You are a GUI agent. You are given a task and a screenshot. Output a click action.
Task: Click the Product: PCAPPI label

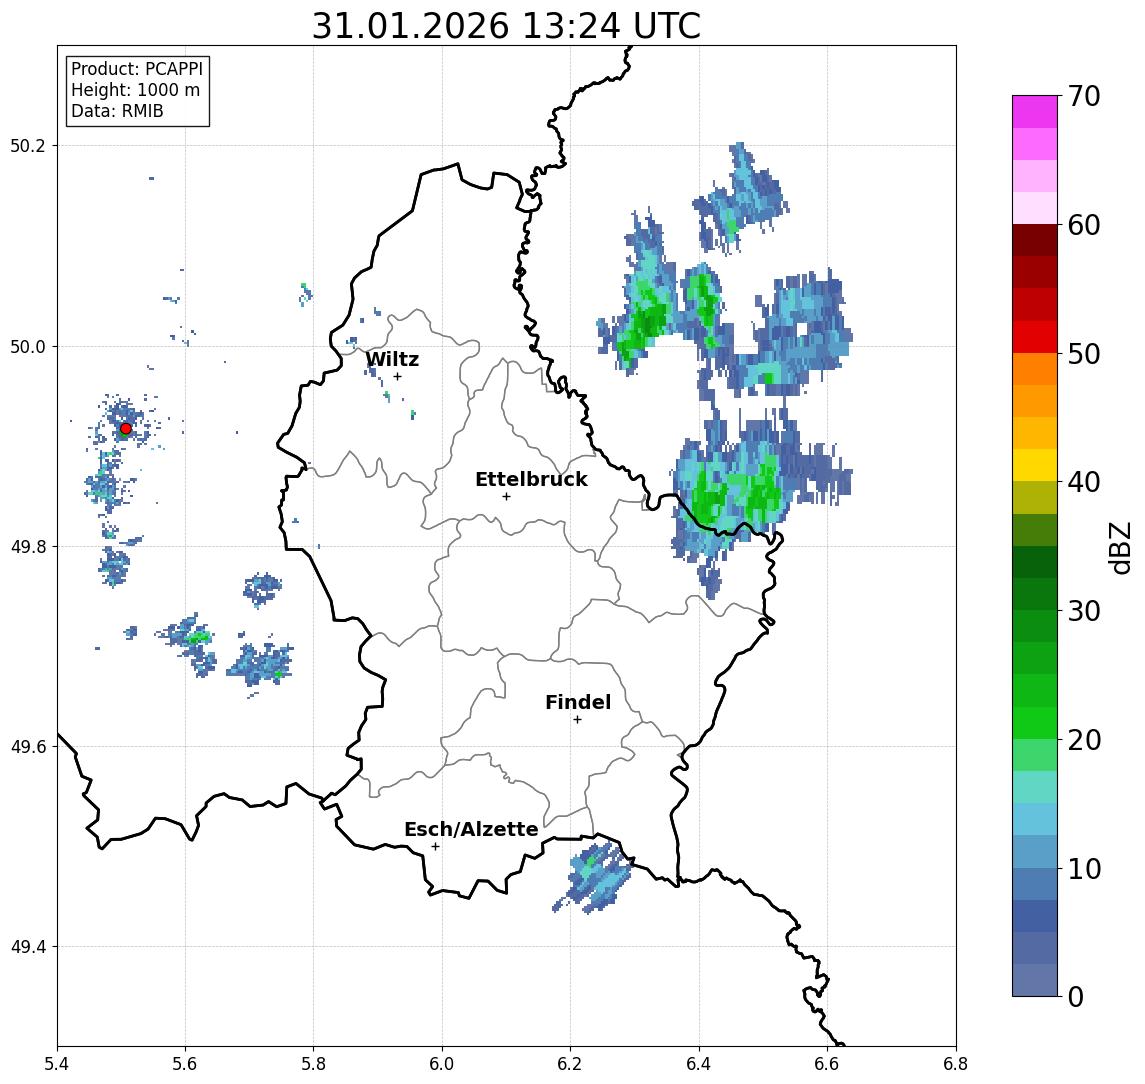tap(137, 69)
